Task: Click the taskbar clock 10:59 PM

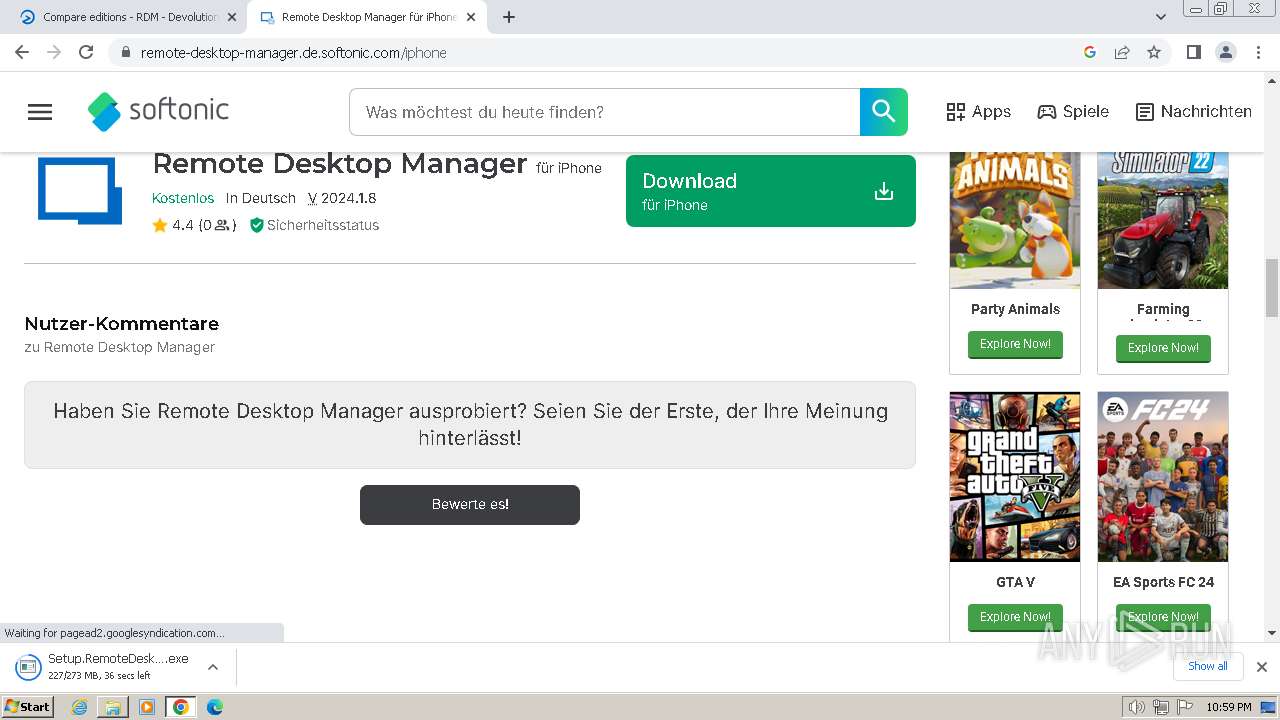Action: coord(1229,707)
